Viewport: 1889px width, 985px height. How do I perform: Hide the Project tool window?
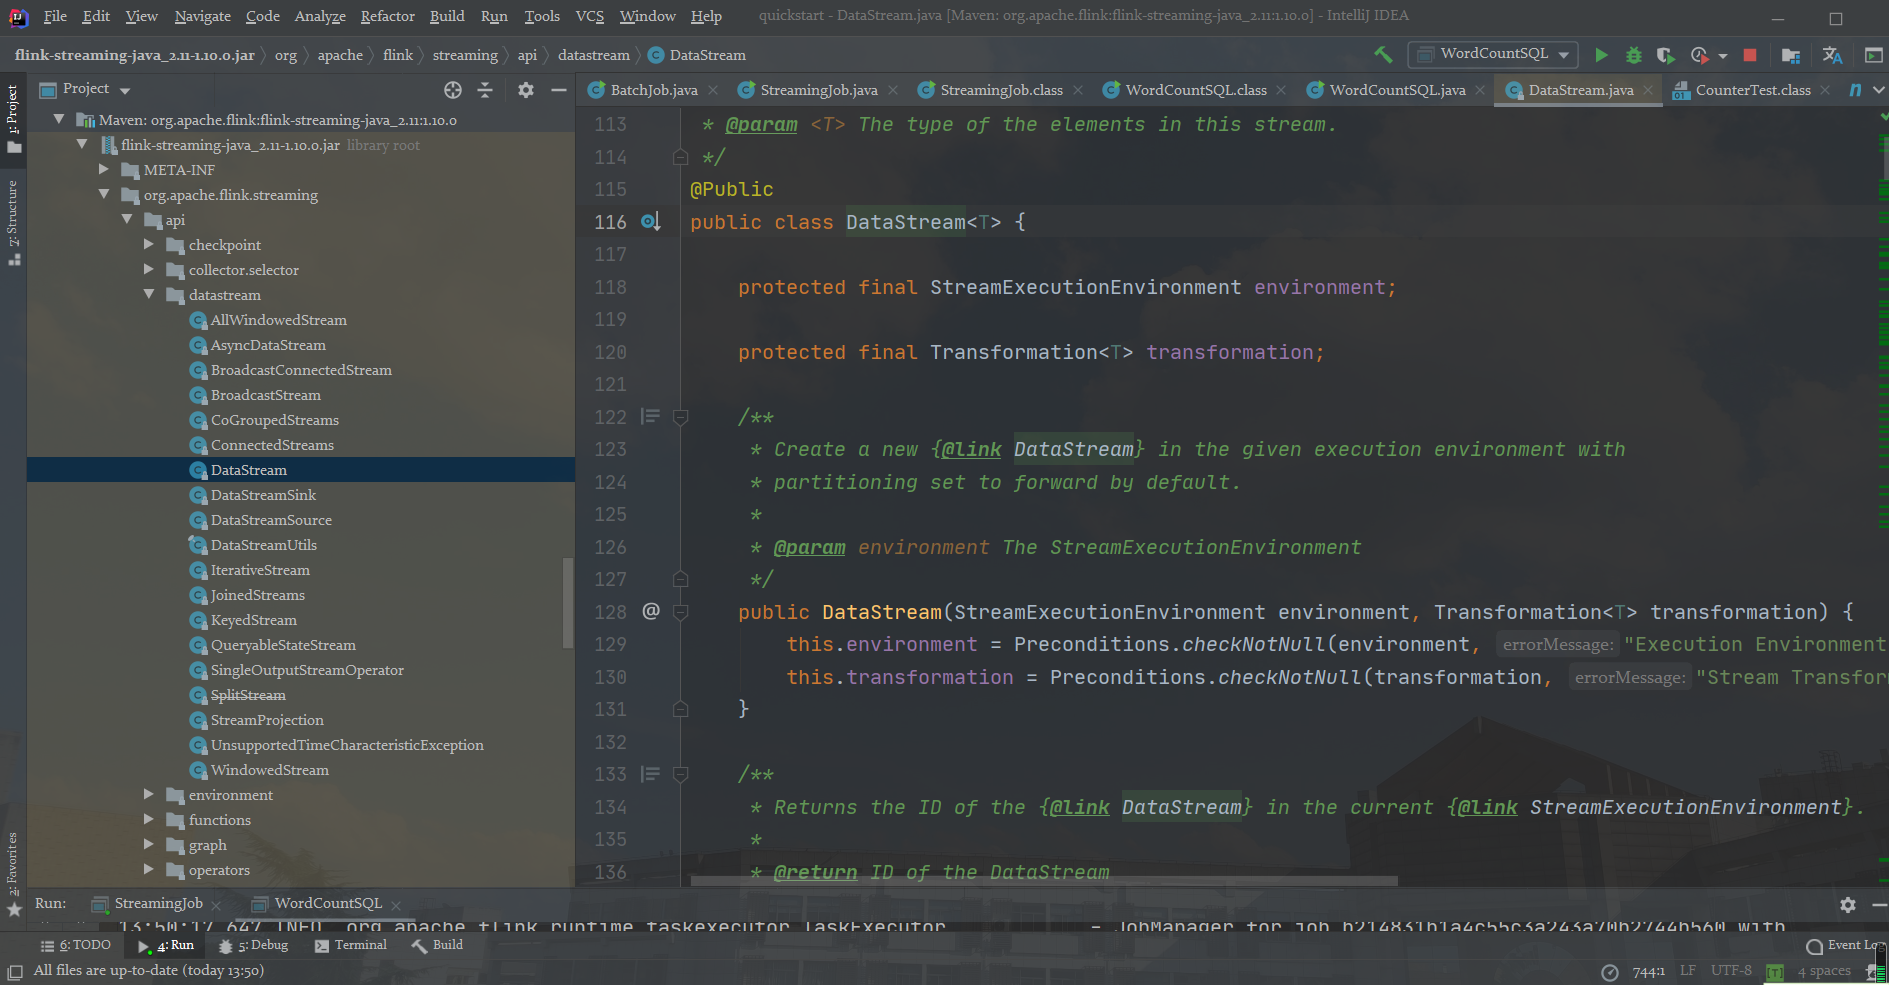pos(559,90)
